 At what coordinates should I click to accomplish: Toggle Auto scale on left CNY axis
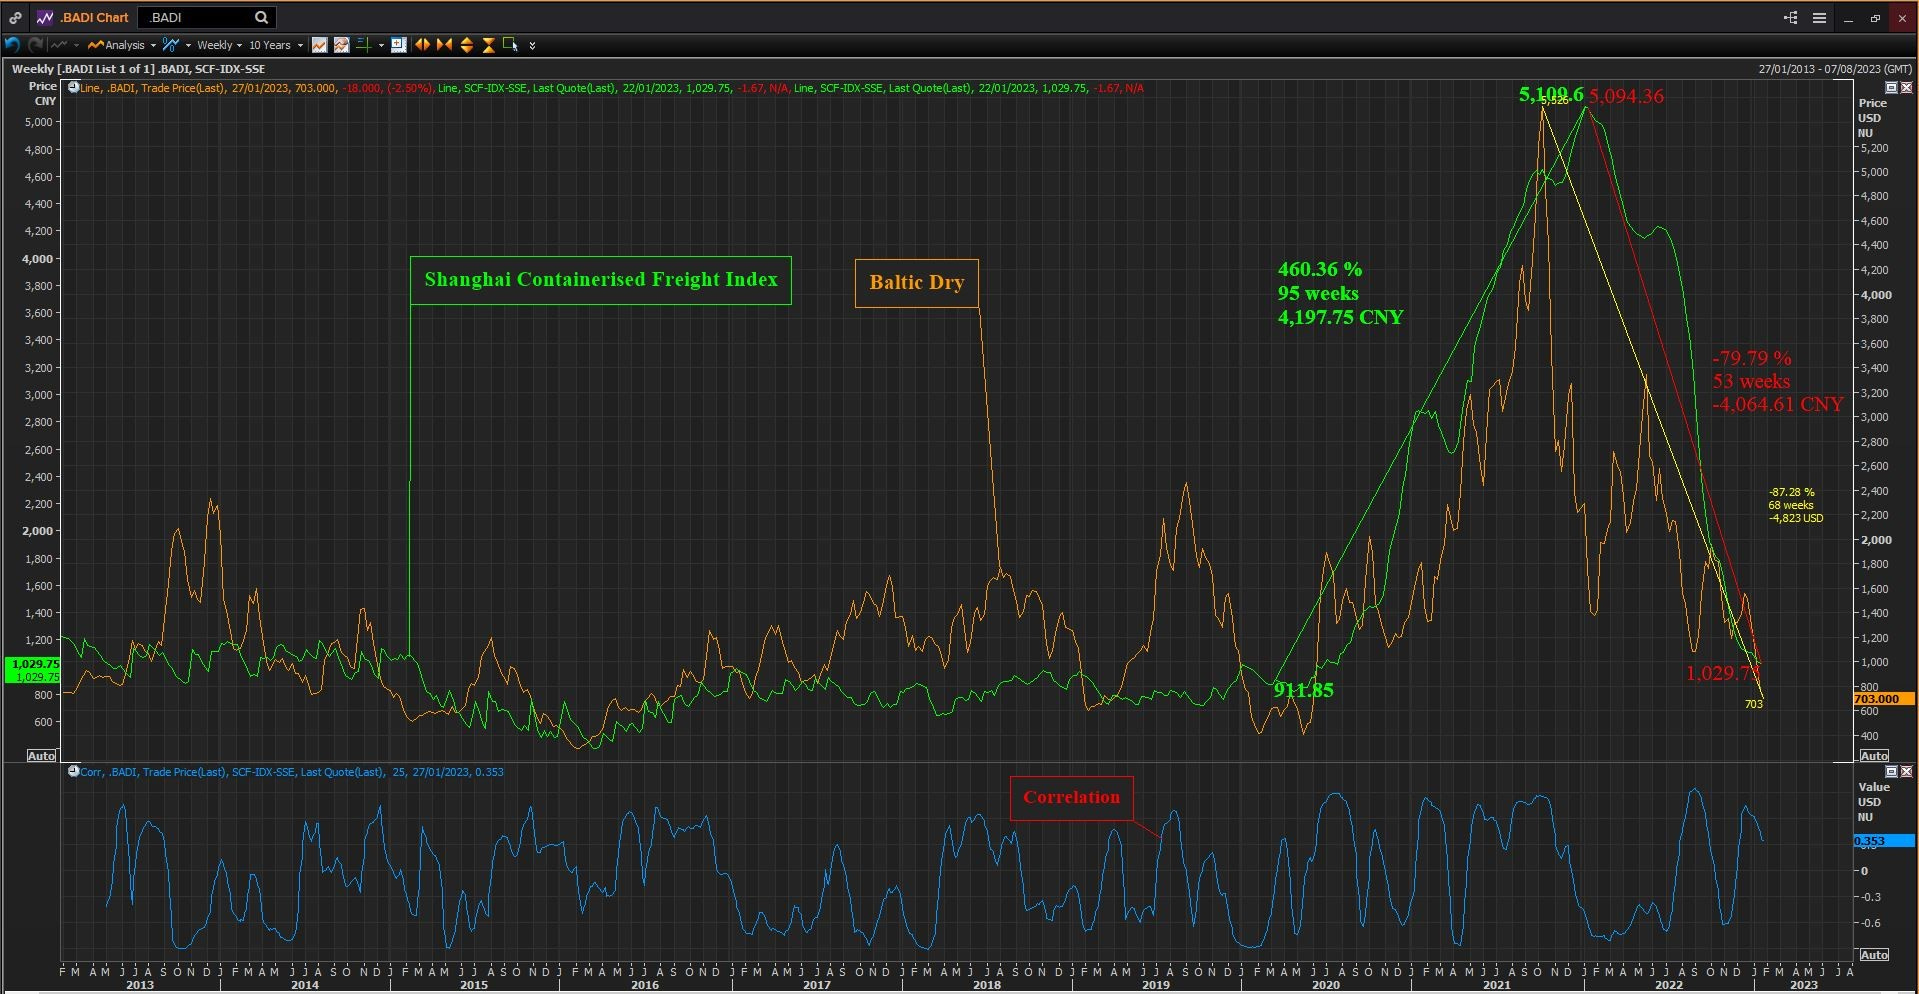(x=41, y=756)
